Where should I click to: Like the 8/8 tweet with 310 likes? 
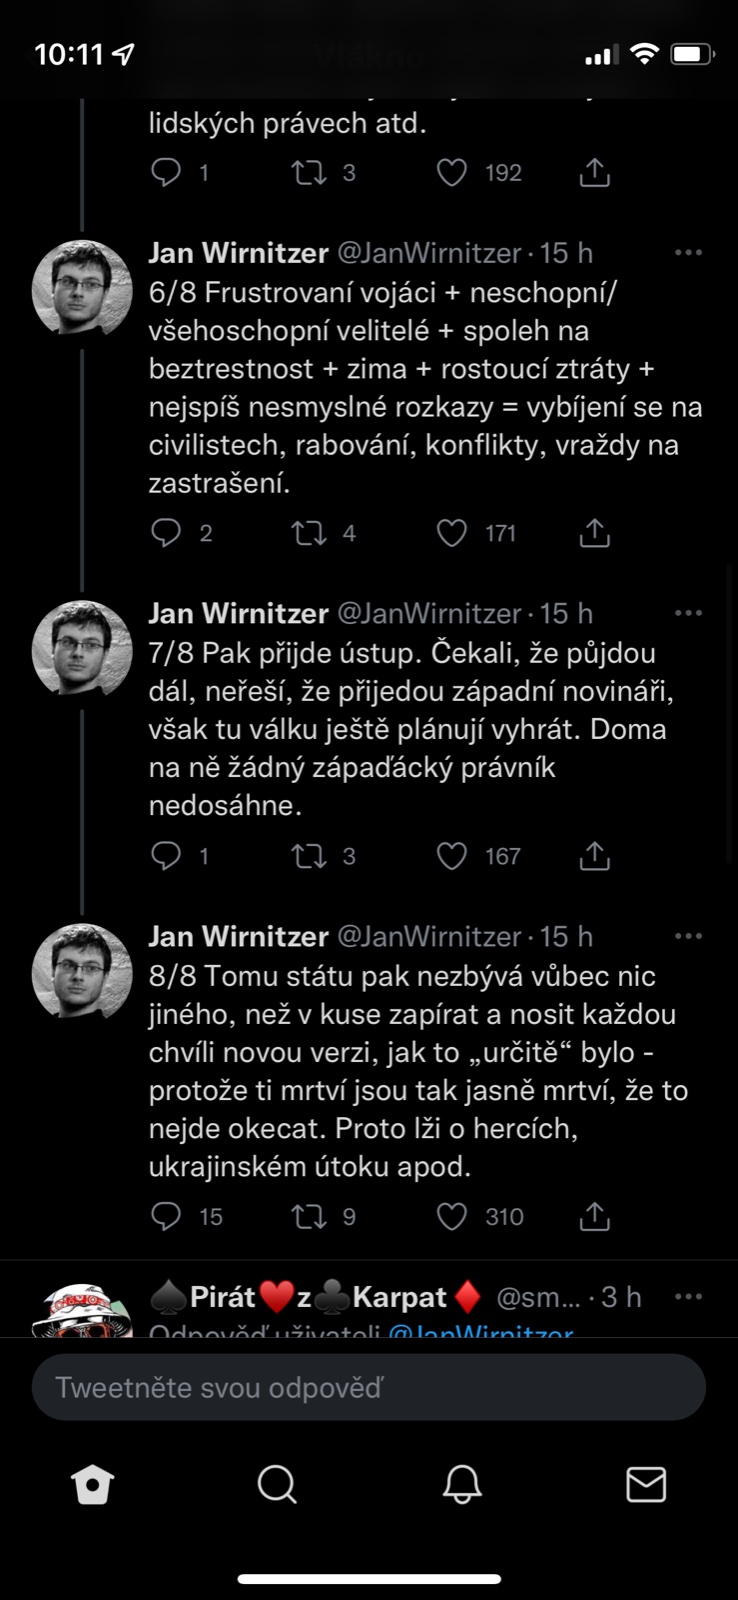[452, 1216]
